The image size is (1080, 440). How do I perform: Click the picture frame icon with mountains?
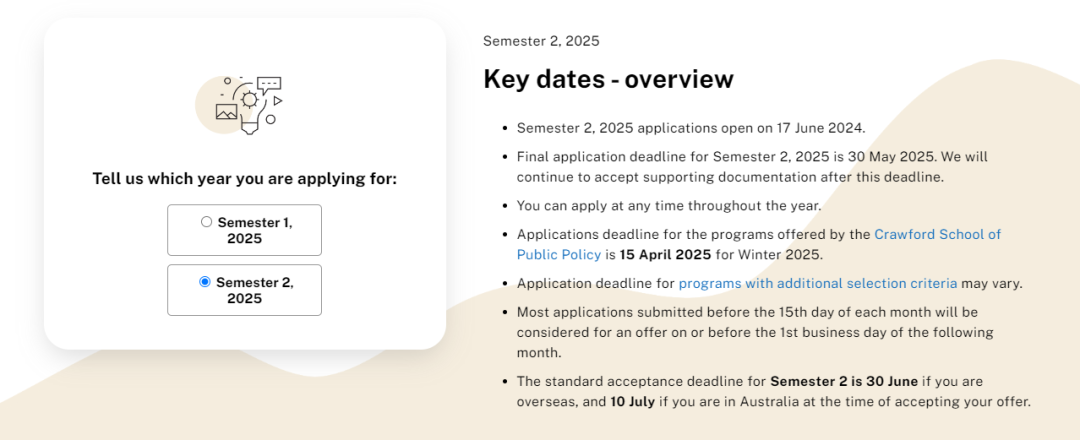pos(226,112)
